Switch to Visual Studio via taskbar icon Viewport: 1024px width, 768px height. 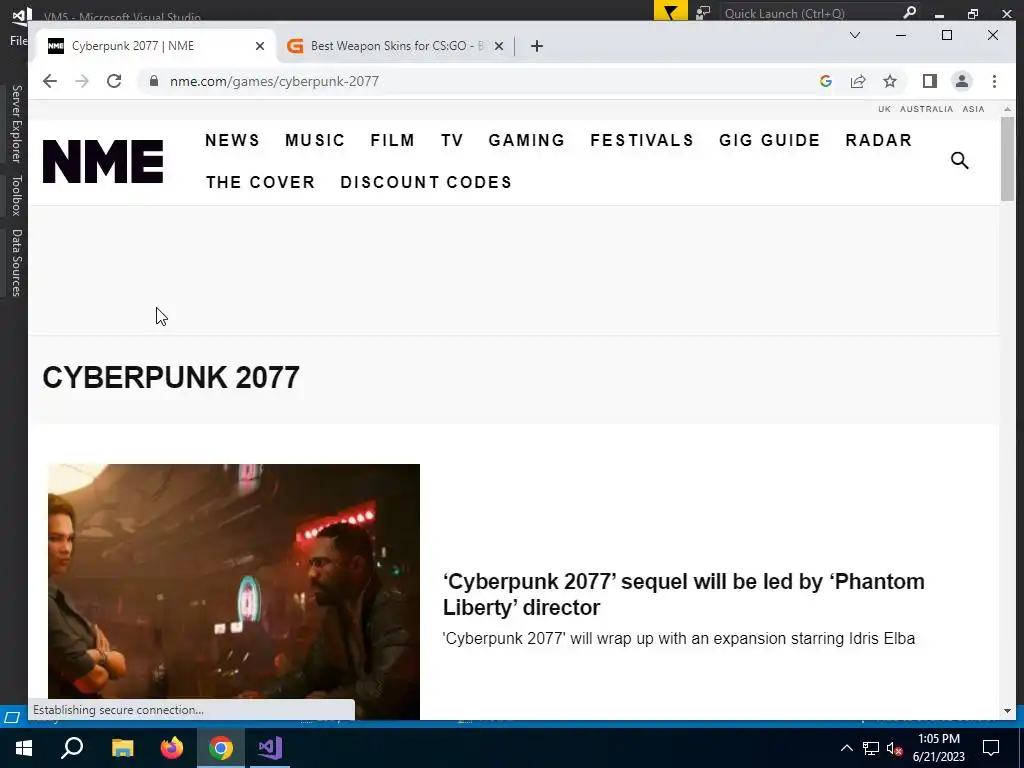point(270,748)
